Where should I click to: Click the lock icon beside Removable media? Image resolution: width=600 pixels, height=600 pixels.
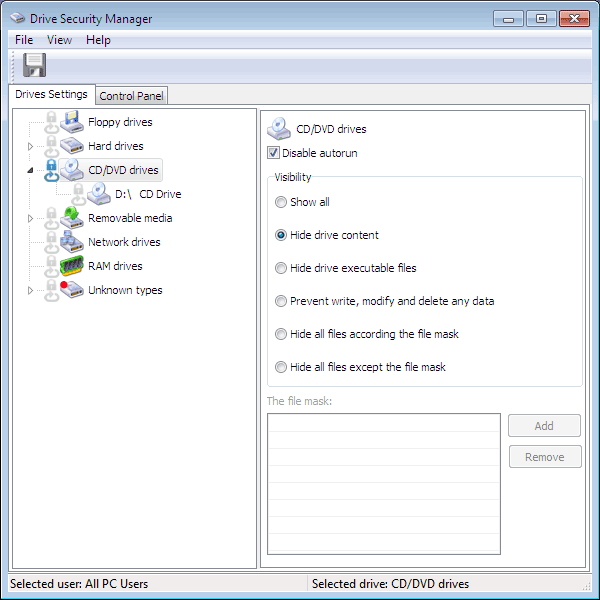tap(51, 218)
